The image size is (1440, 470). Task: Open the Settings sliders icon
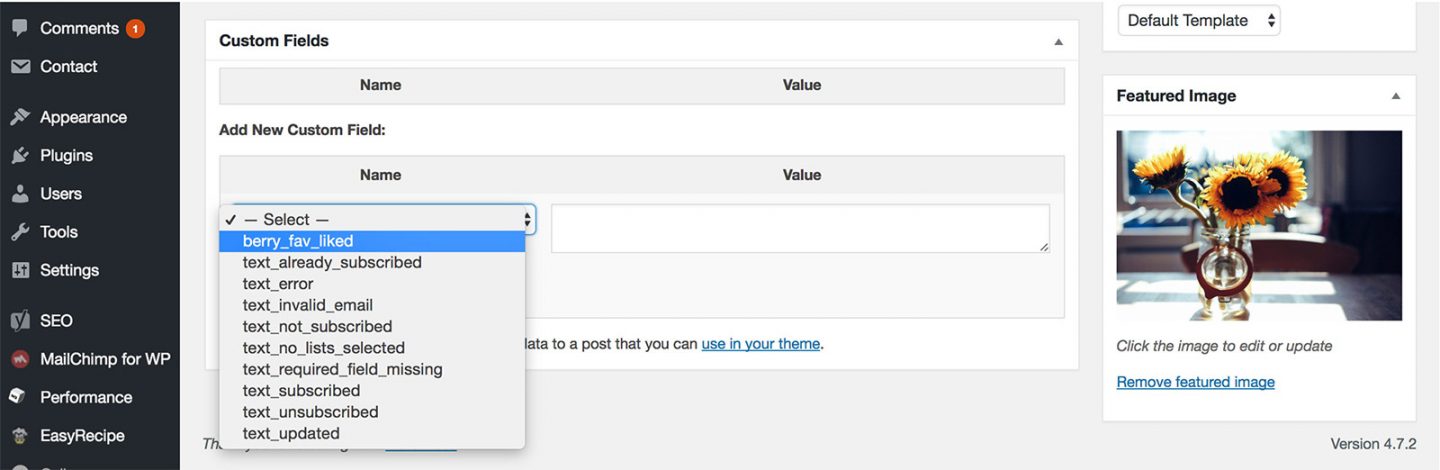19,270
